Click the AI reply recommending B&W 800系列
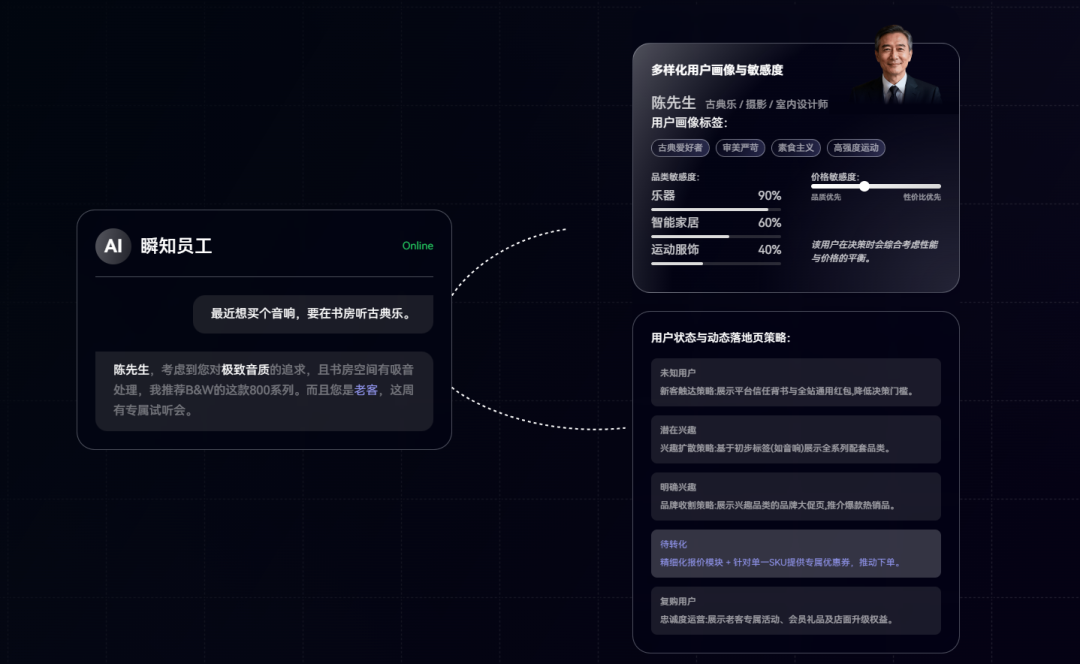The width and height of the screenshot is (1080, 664). tap(264, 391)
